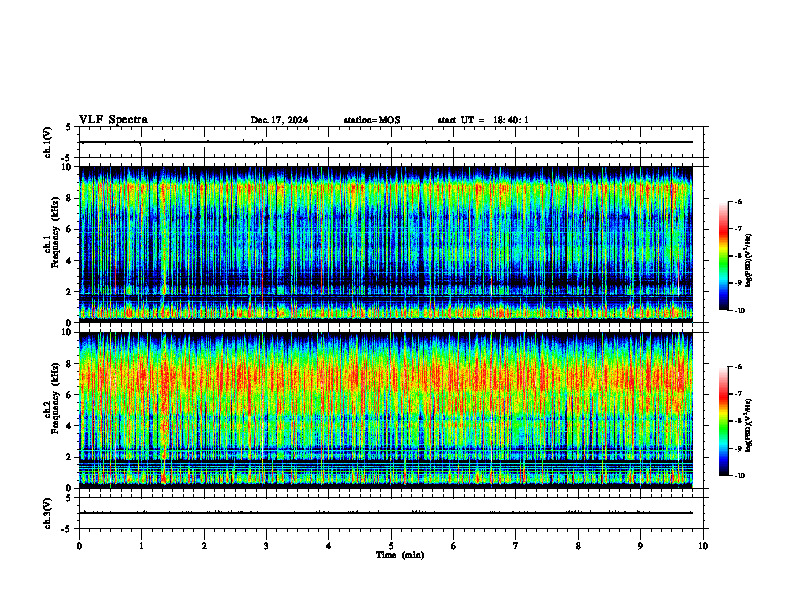Click time-axis tick label '4'
Screen dimensions: 792x612
pyautogui.click(x=329, y=546)
